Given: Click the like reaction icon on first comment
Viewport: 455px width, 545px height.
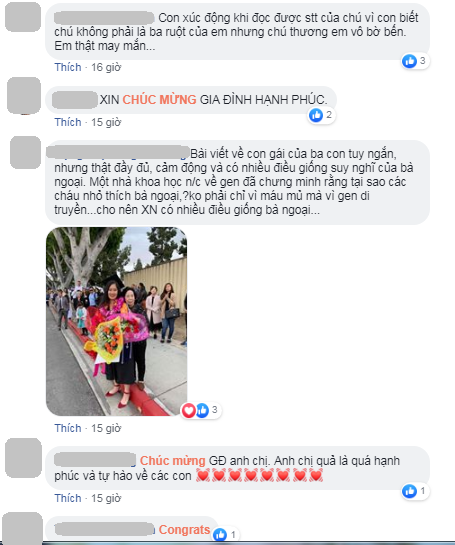Looking at the screenshot, I should [x=409, y=61].
